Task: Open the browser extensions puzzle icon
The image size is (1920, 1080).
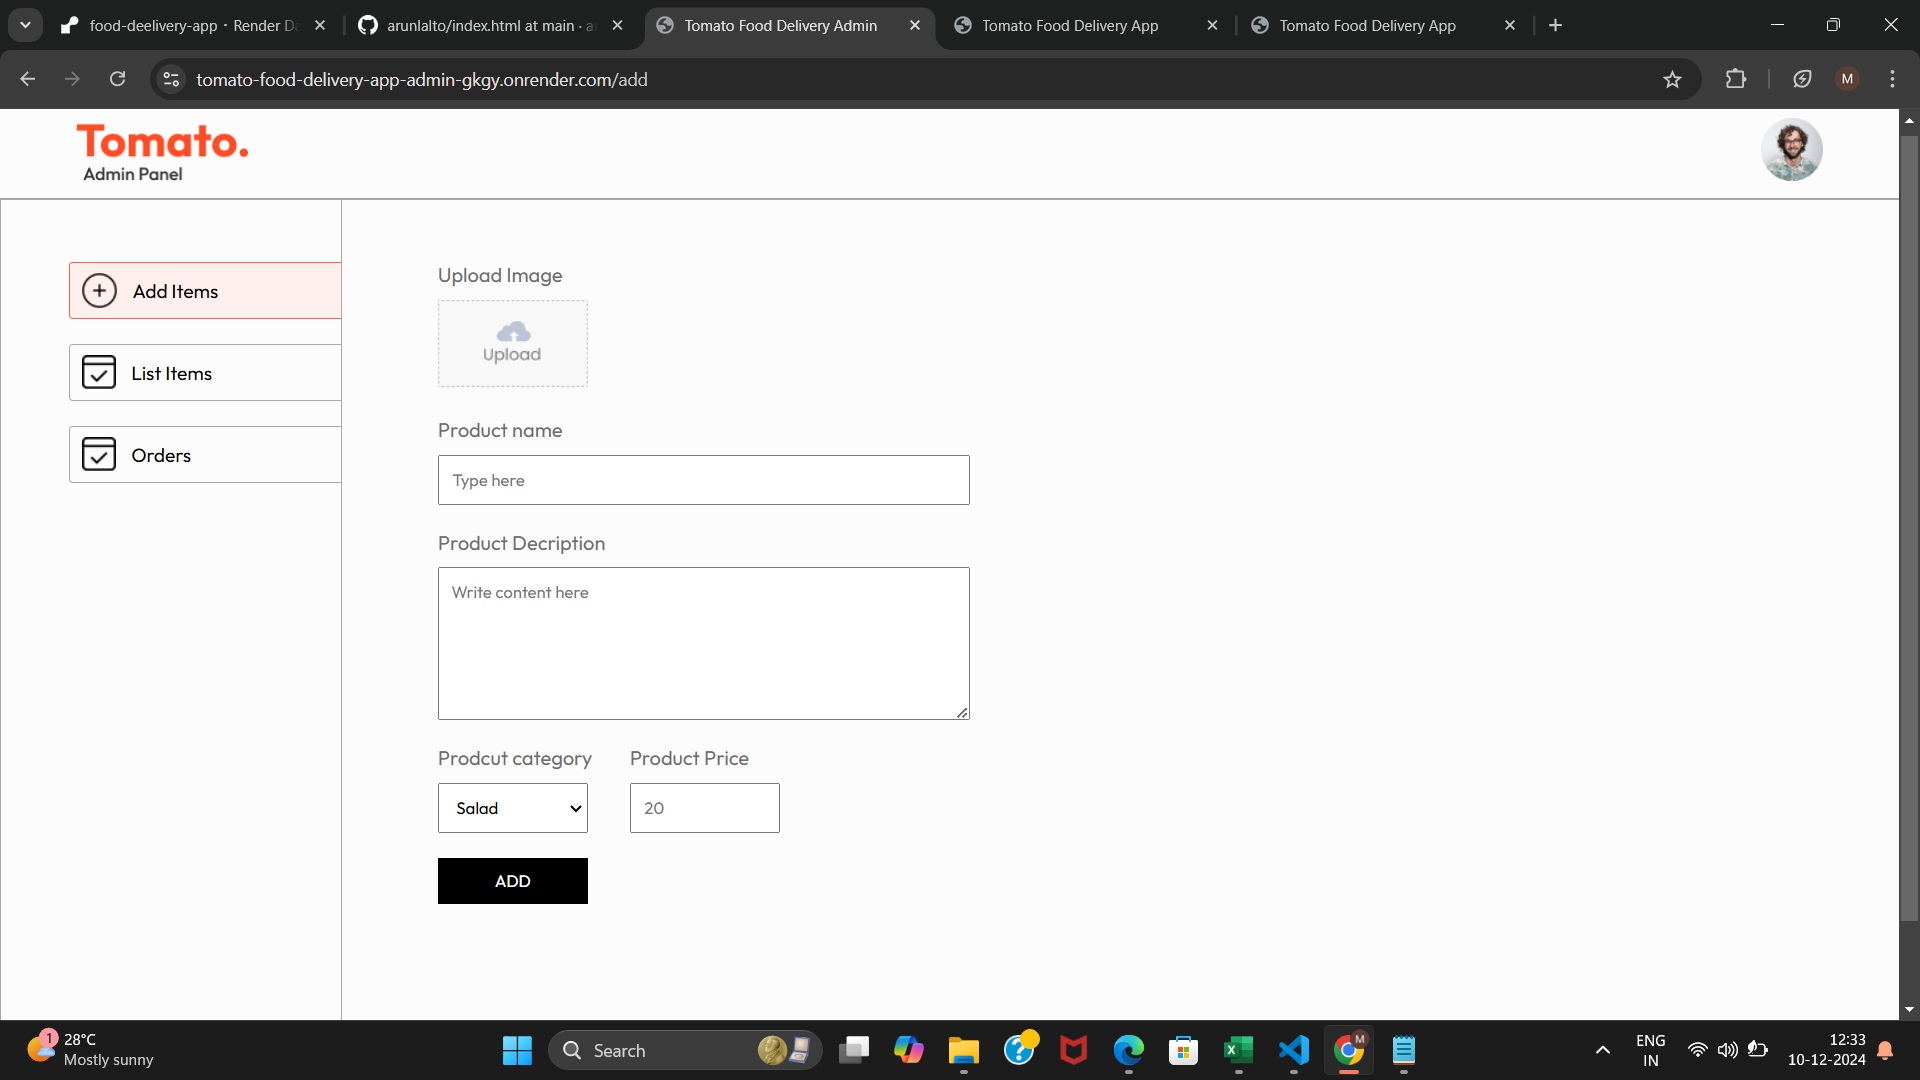Action: 1736,79
